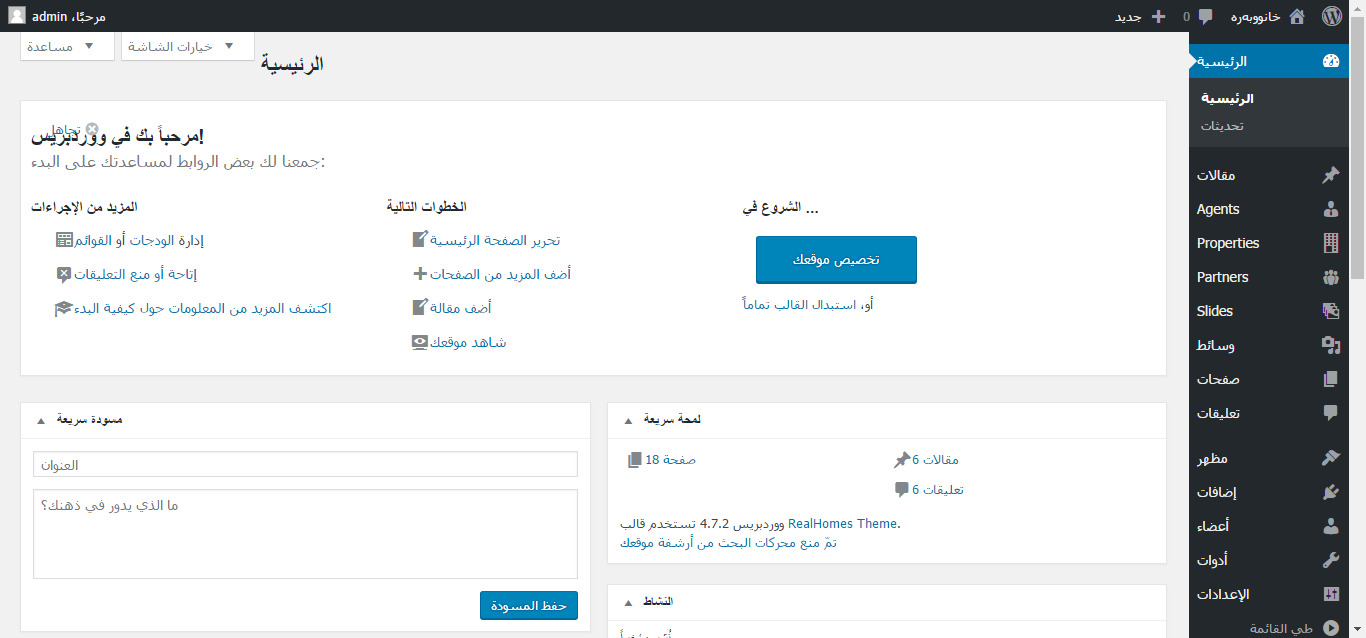
Task: Open the خيارات الشاشة dropdown
Action: 188,46
